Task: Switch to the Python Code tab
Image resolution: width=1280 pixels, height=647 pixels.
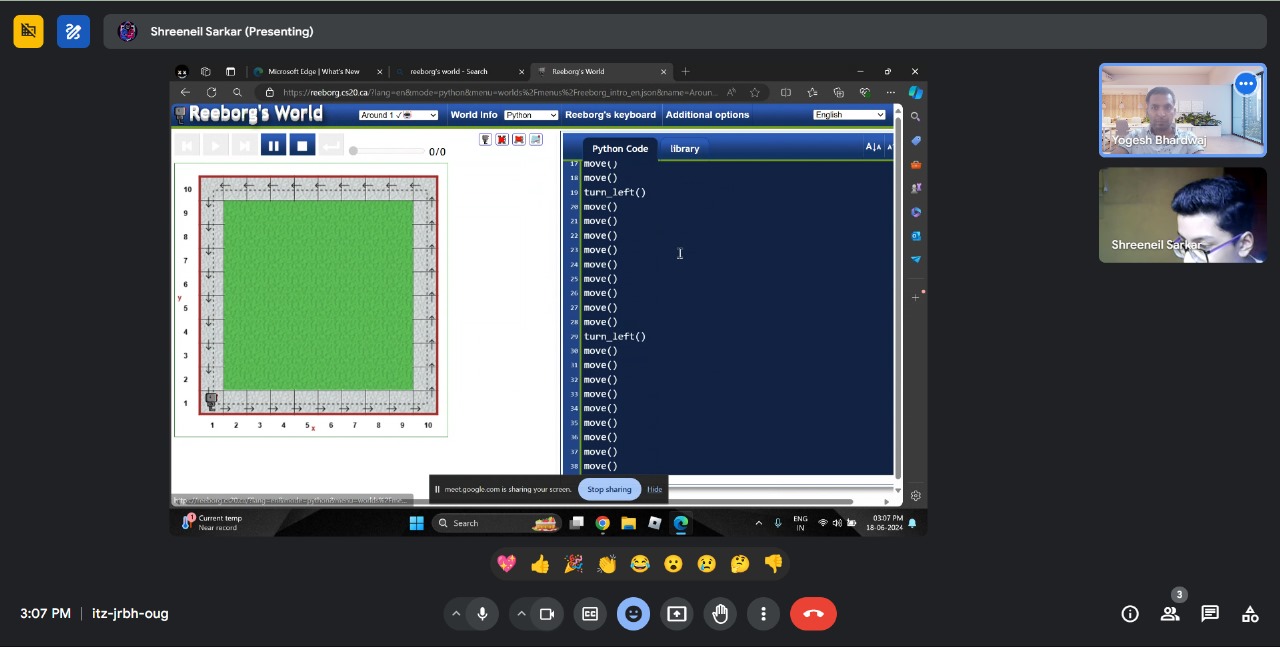Action: coord(620,149)
